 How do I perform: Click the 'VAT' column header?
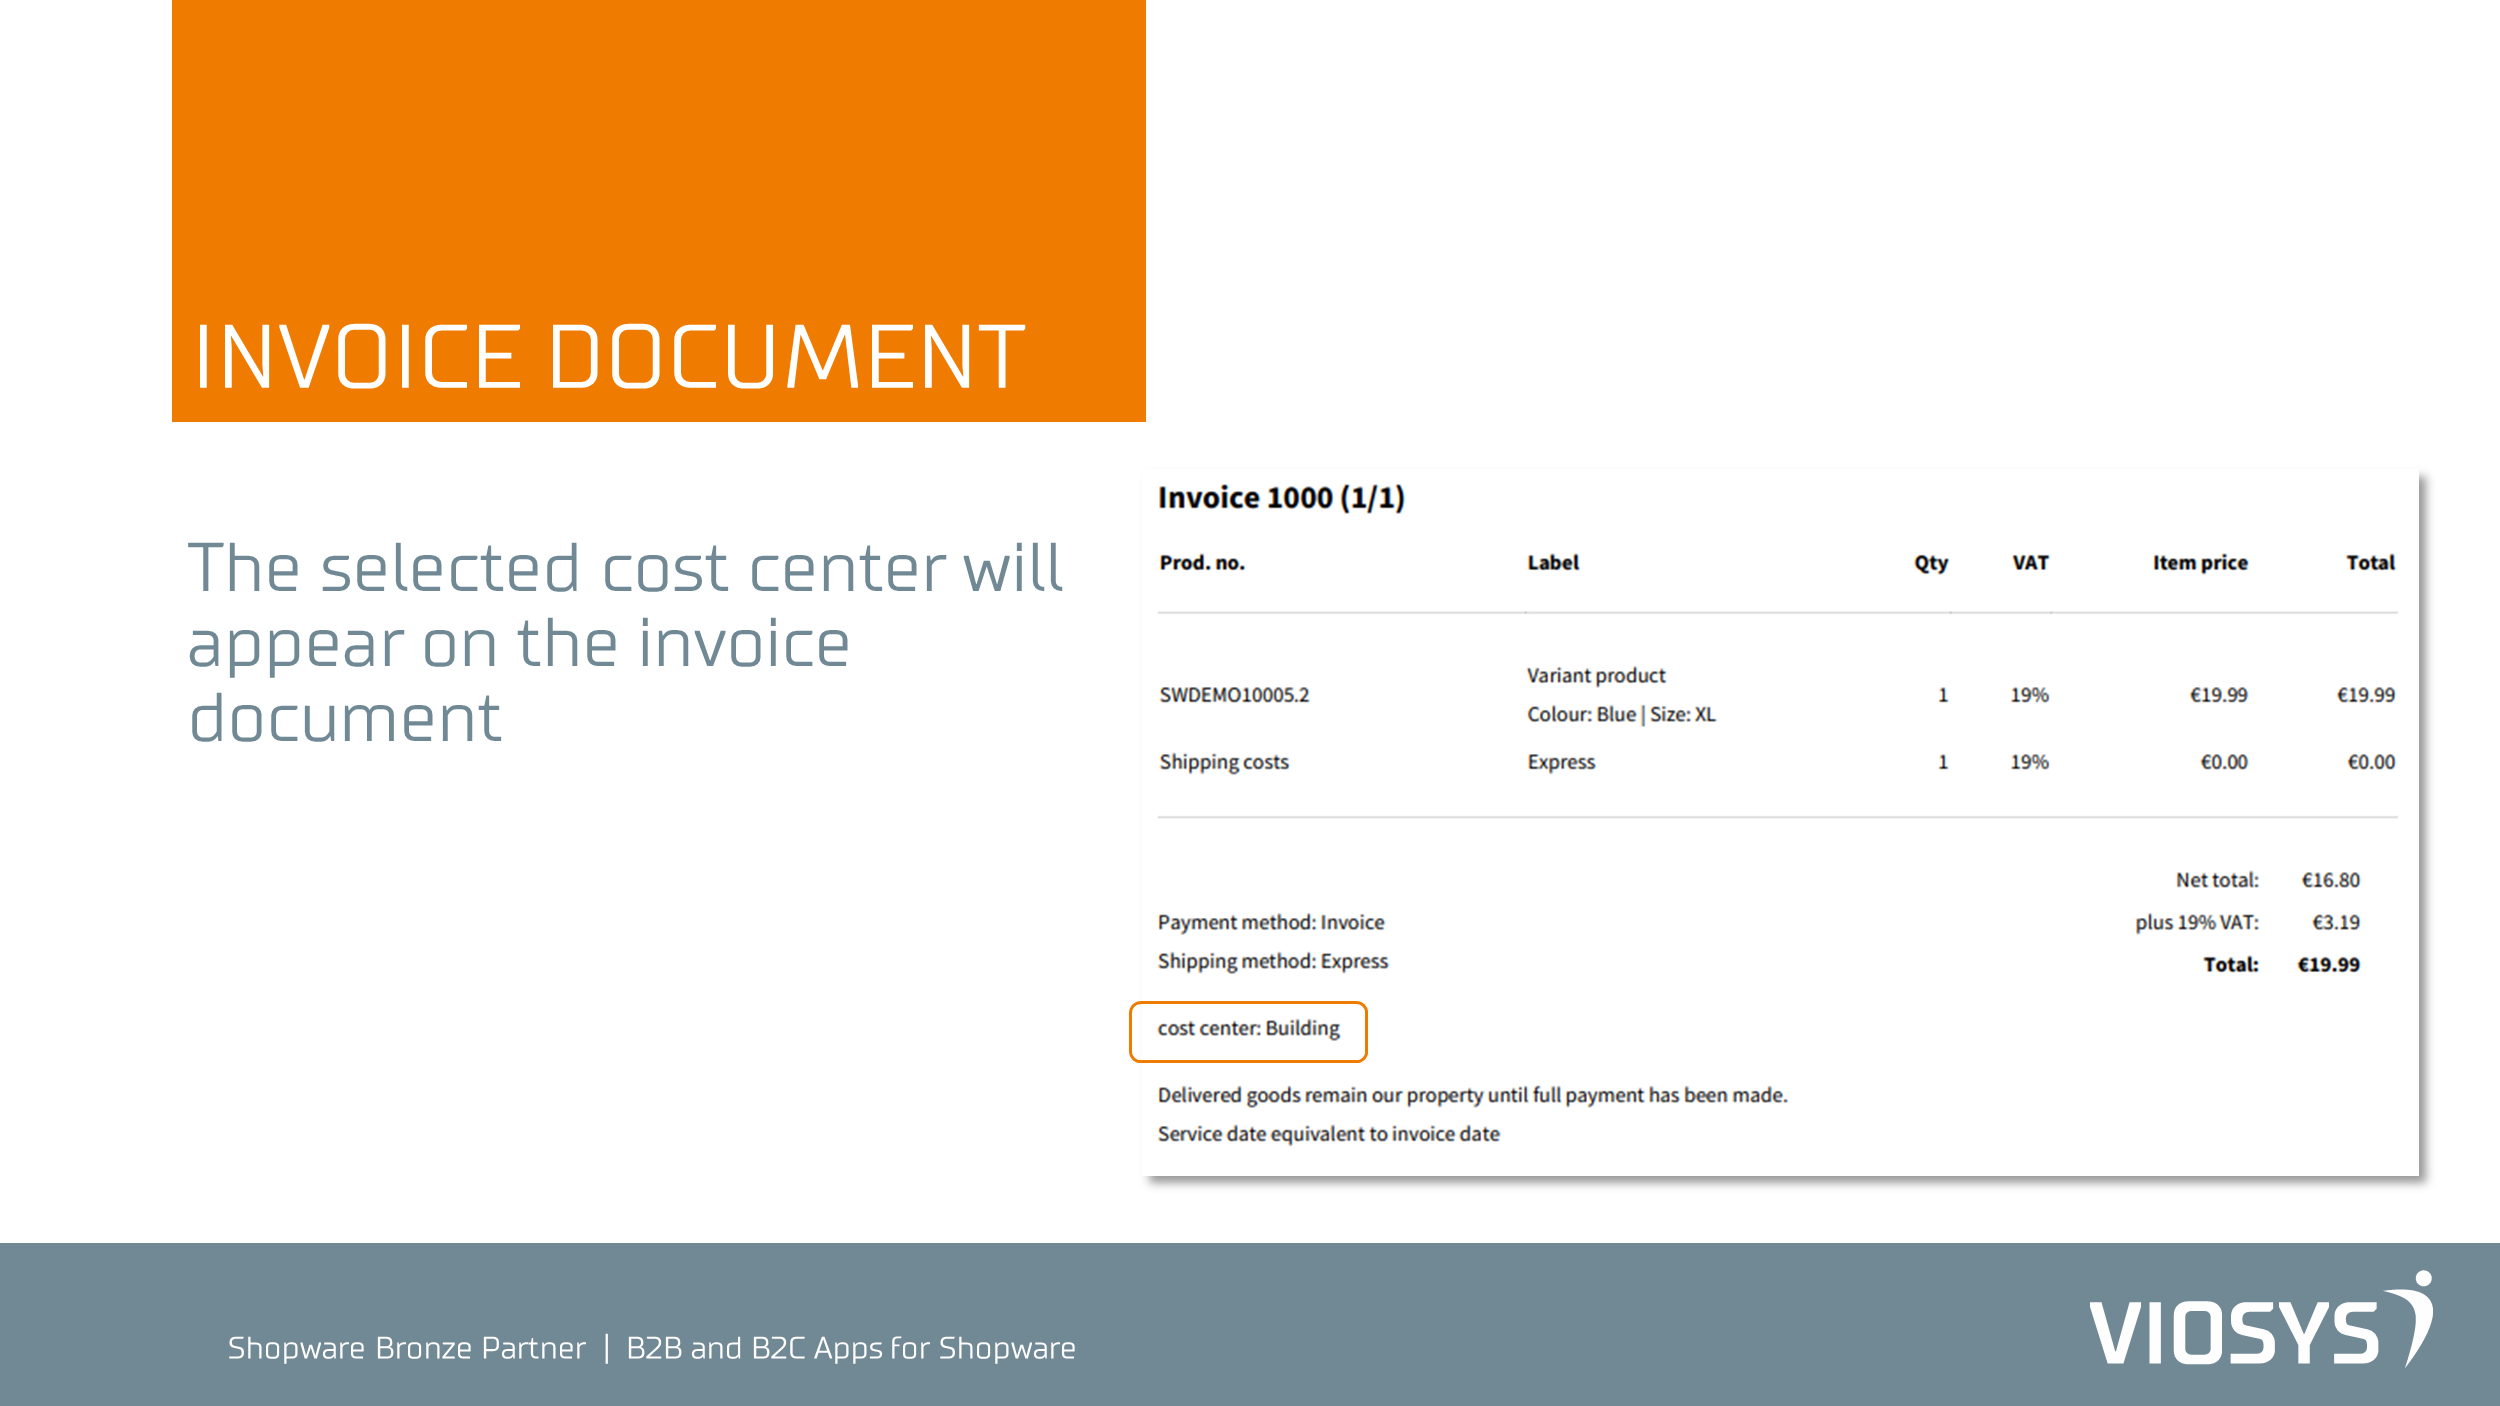[x=2030, y=563]
